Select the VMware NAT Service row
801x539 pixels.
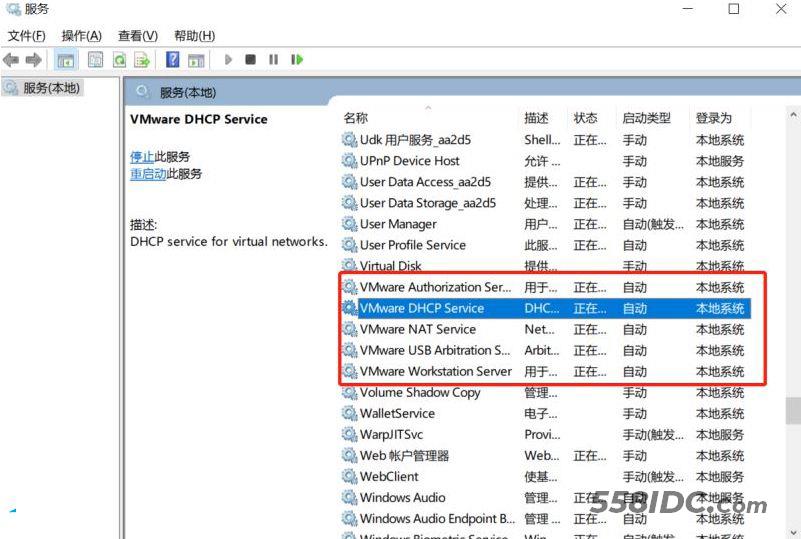tap(545, 330)
